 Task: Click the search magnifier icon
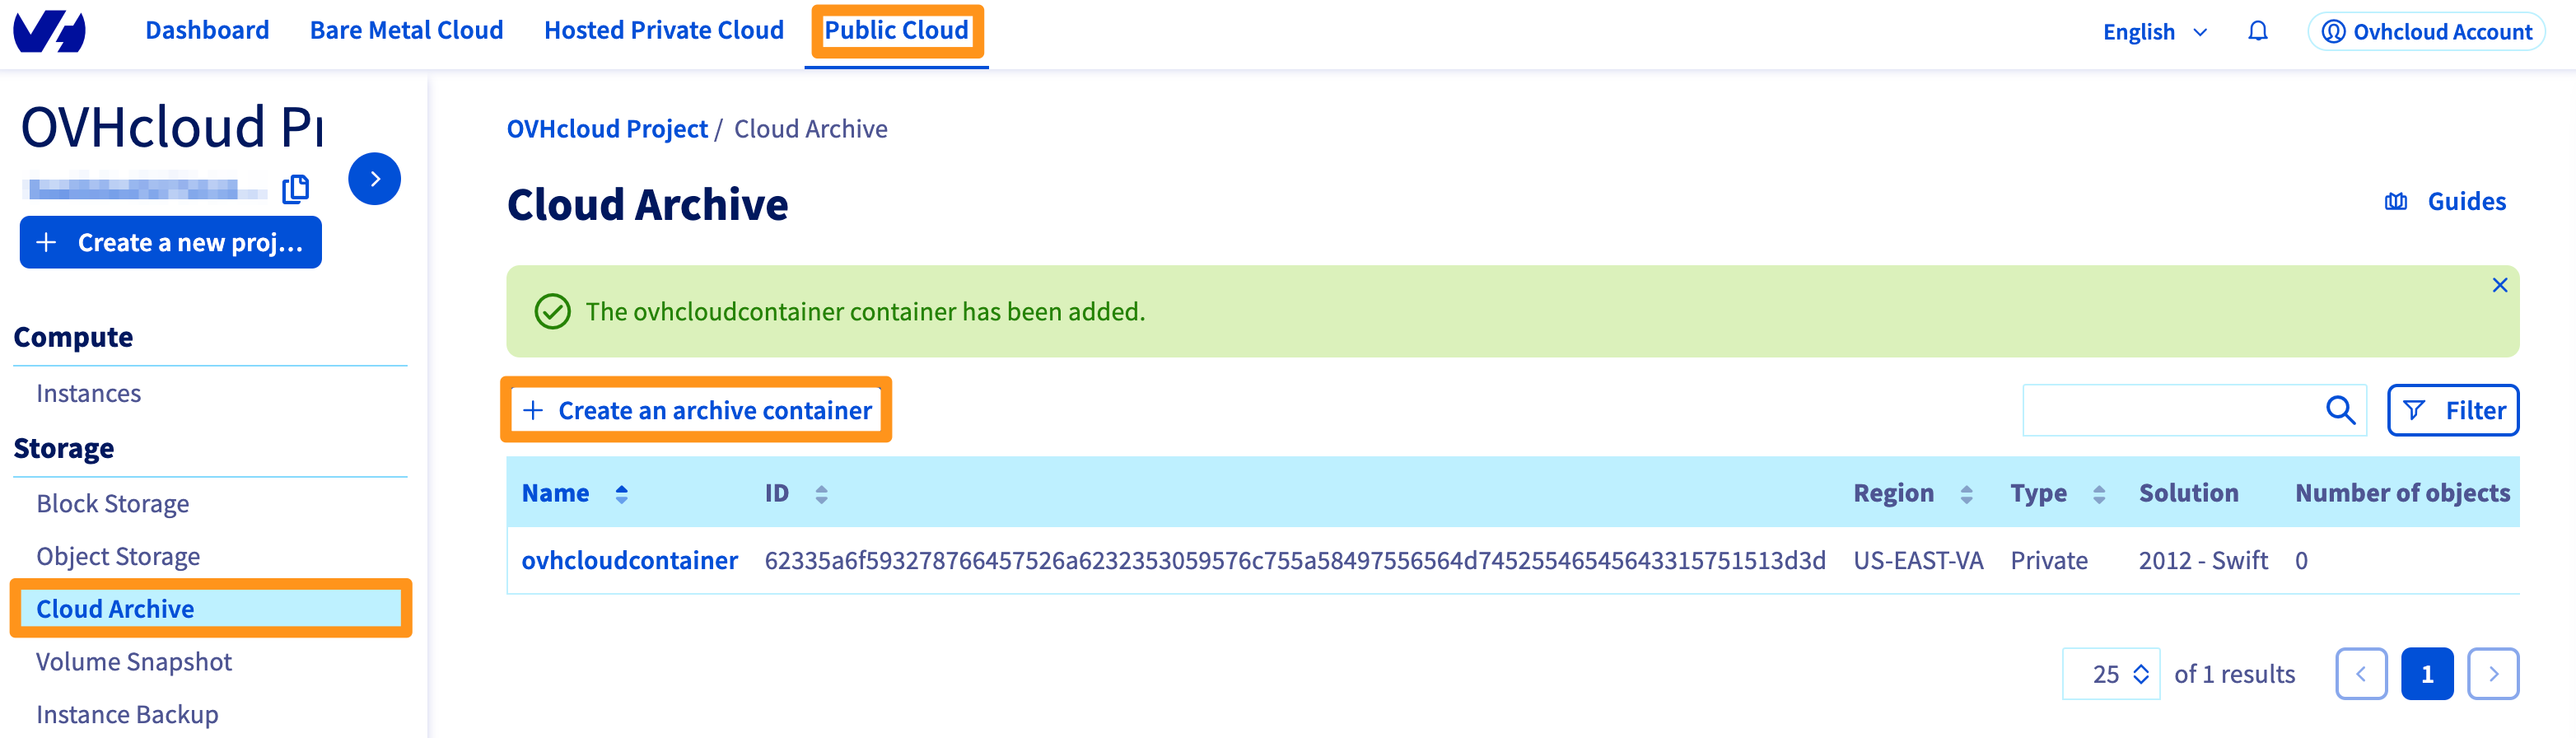pos(2340,410)
